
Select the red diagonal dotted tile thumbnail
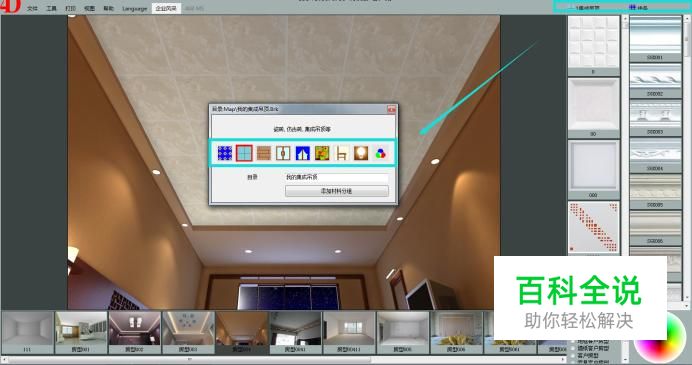594,227
